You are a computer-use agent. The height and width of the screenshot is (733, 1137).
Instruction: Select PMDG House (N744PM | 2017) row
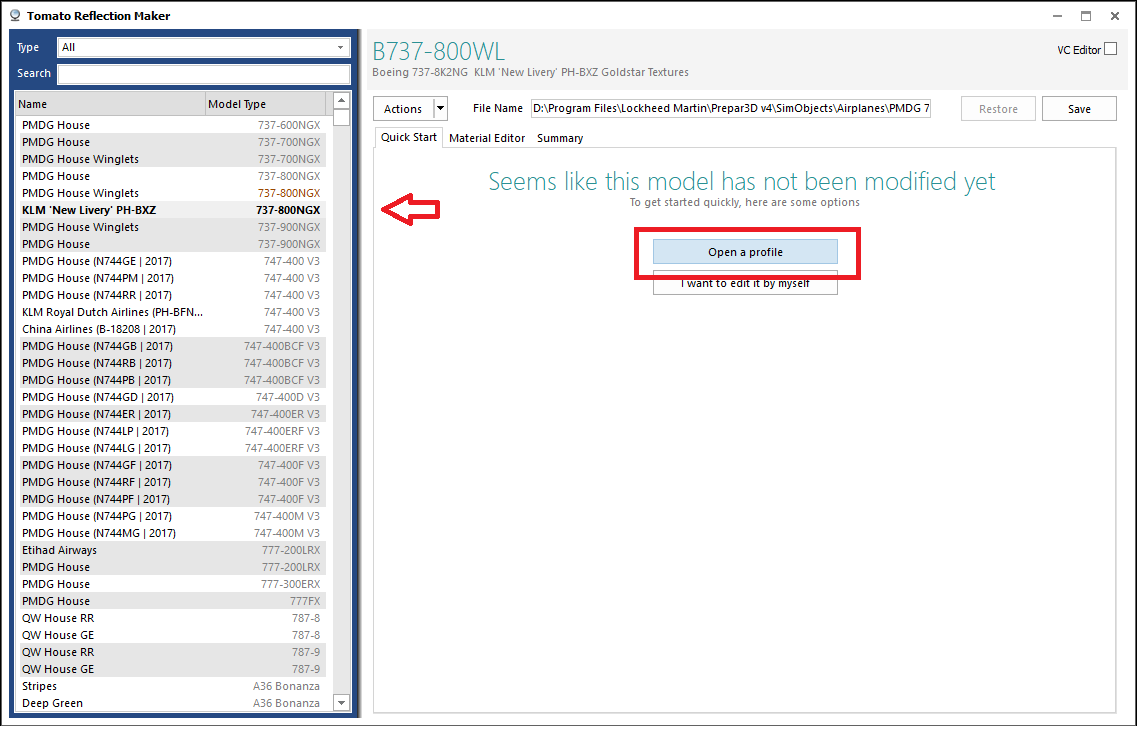171,278
